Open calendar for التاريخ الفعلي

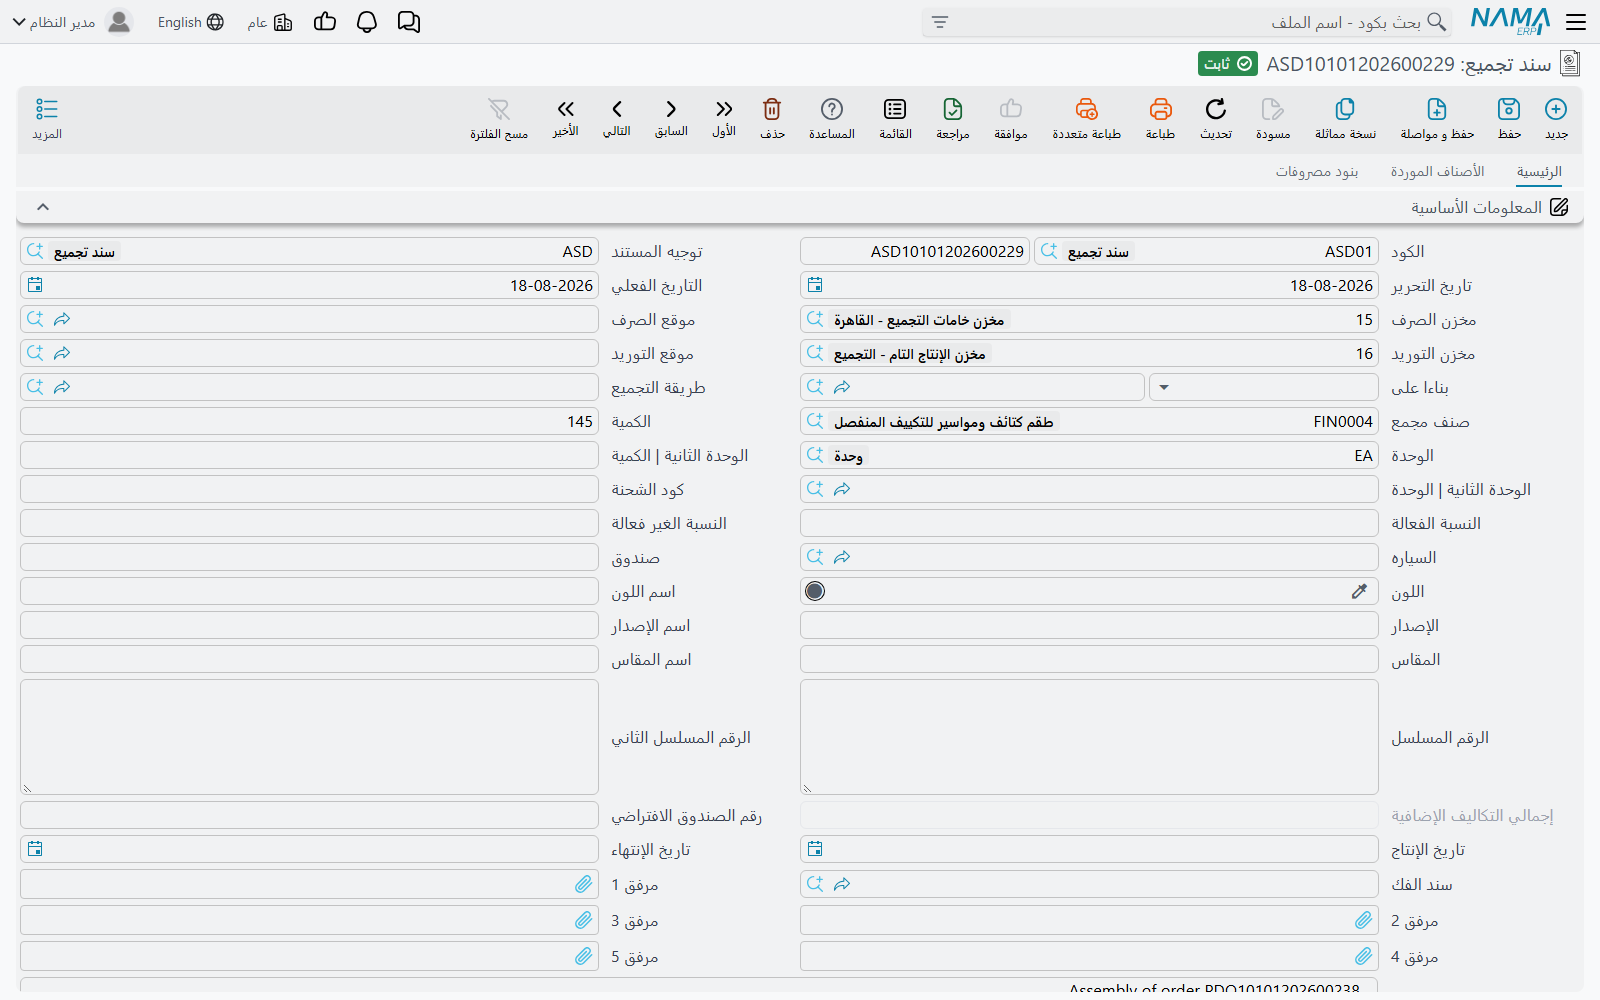pos(35,285)
